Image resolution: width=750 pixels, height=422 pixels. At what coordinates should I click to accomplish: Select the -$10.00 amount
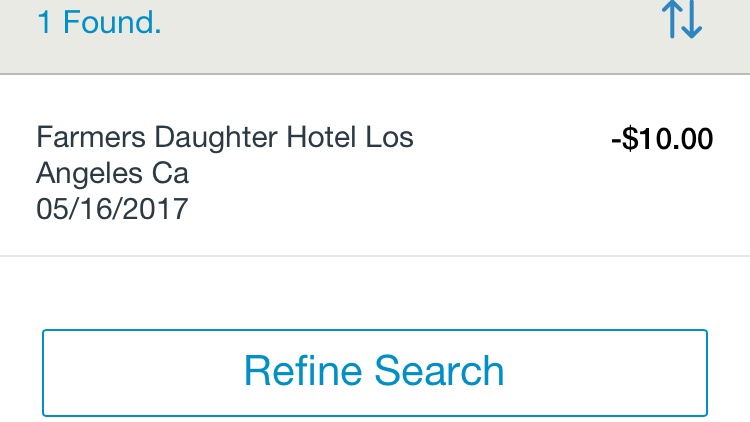[662, 139]
